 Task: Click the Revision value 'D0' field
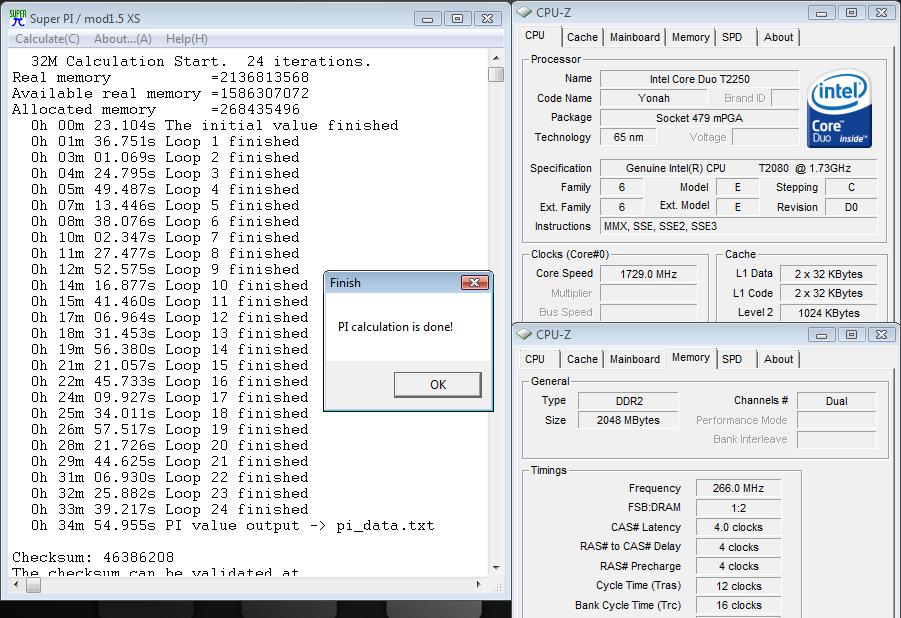tap(851, 208)
